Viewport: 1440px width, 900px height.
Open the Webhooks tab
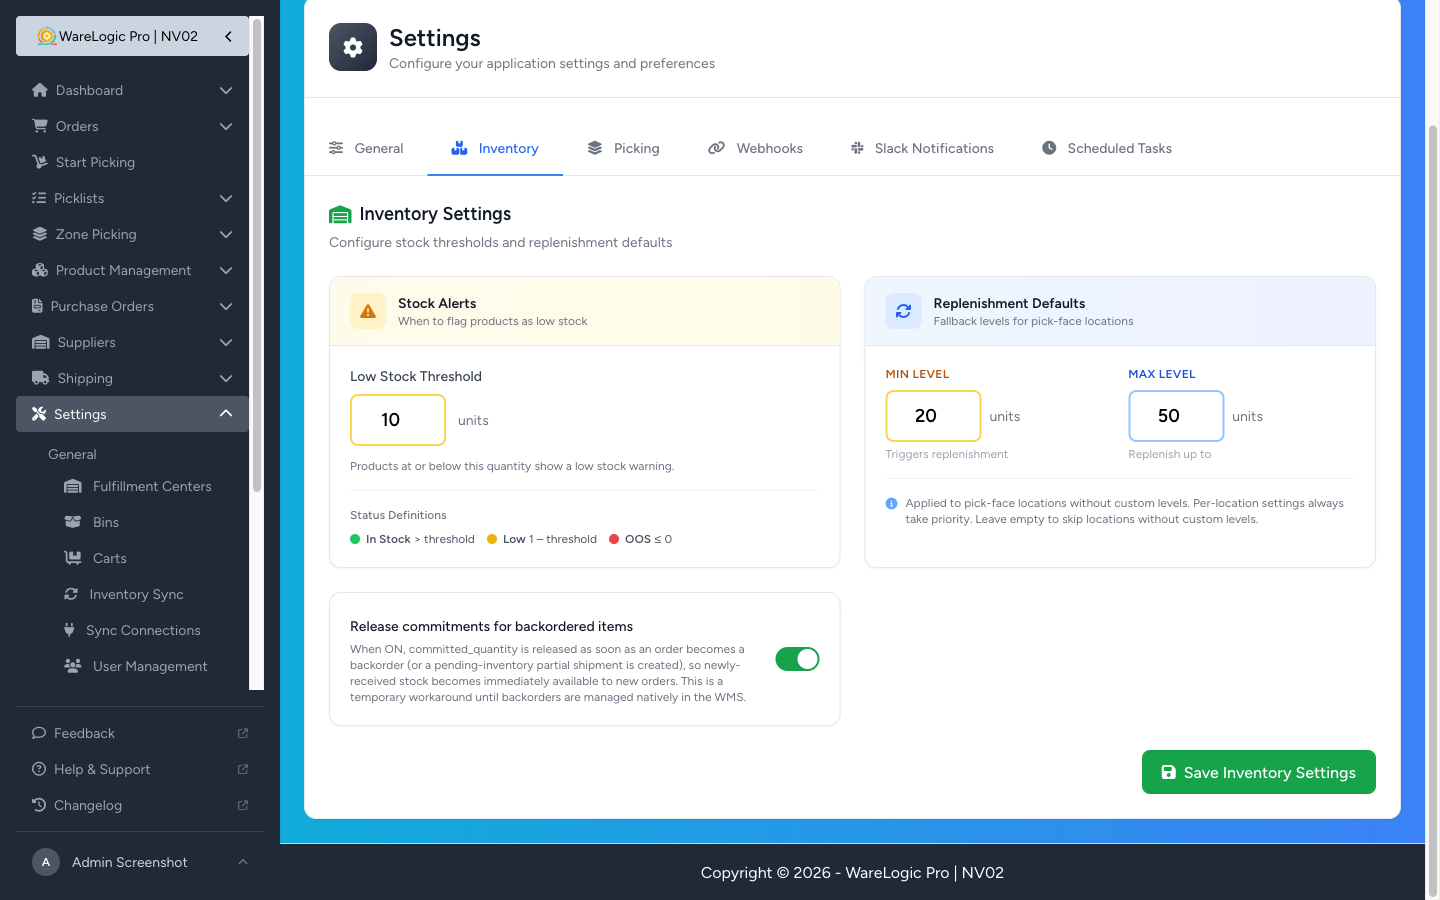(x=755, y=148)
